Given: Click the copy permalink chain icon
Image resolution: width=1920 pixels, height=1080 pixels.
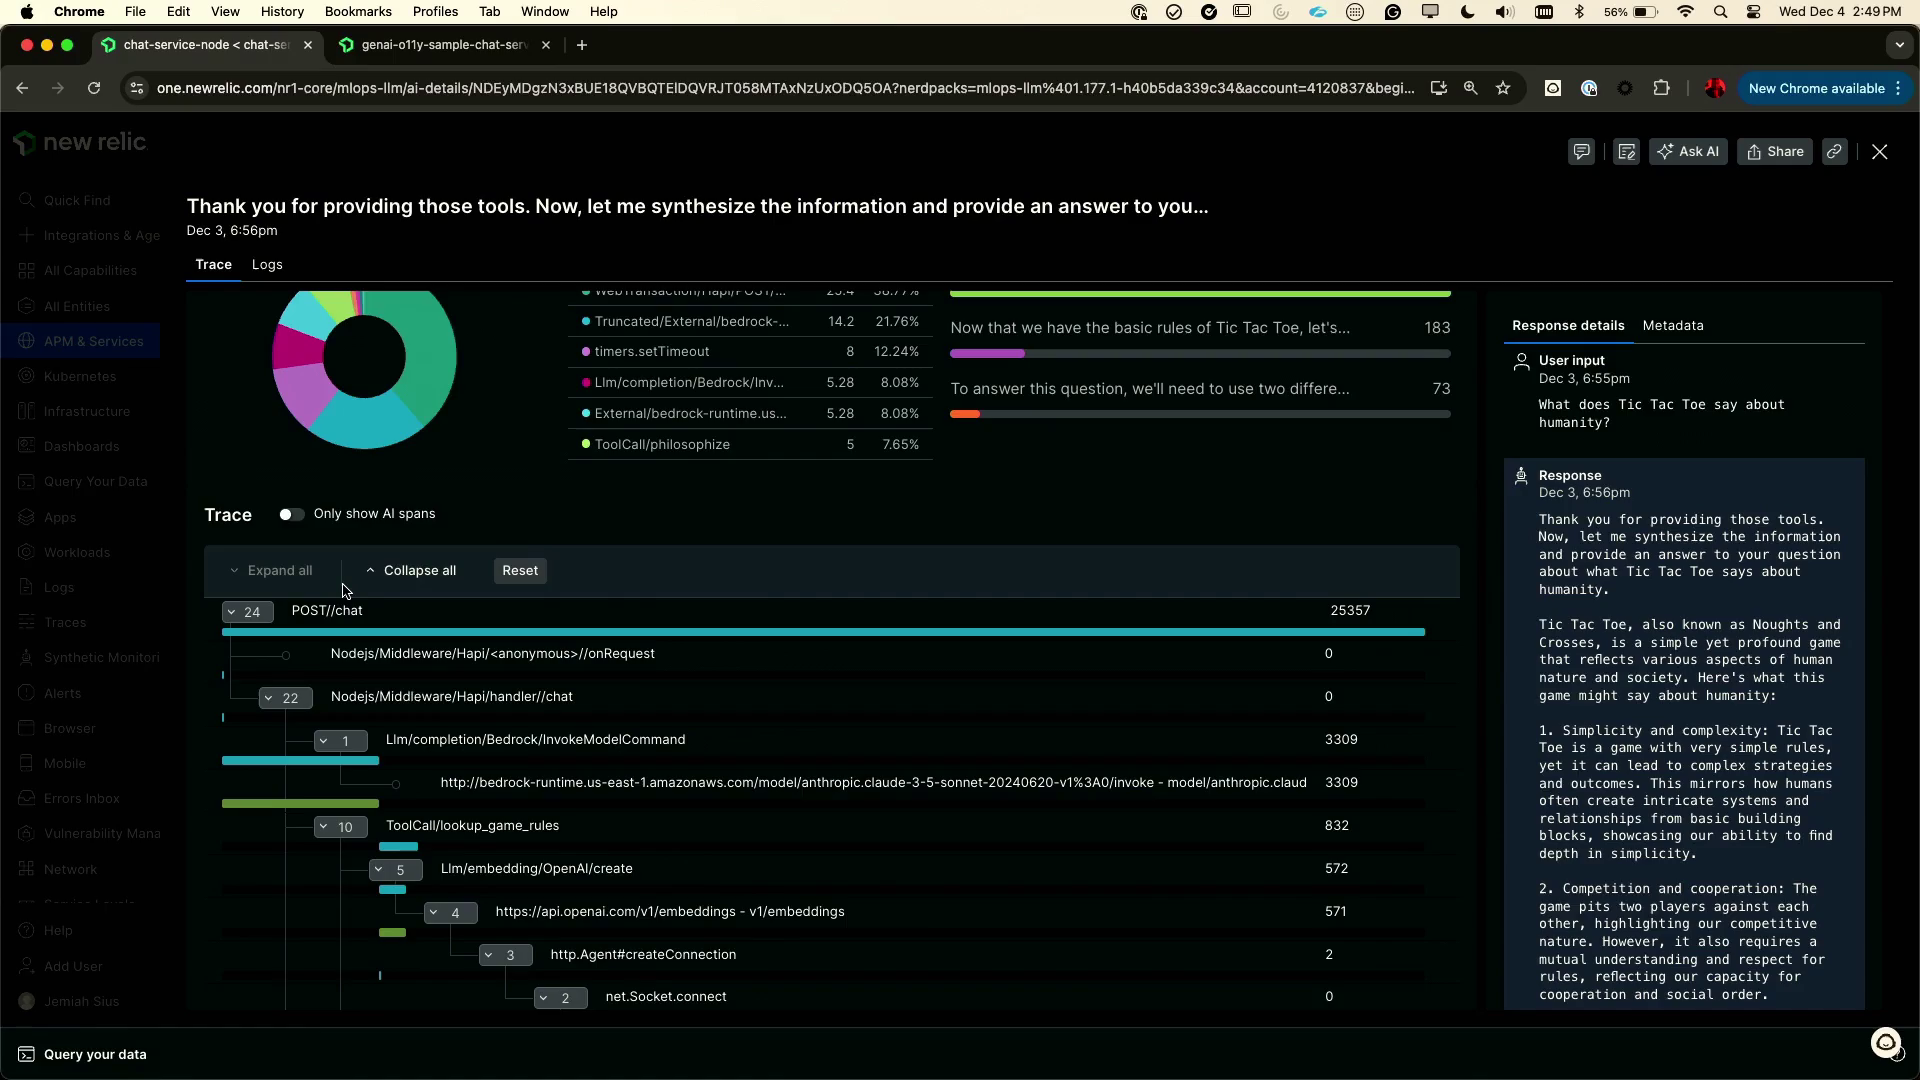Looking at the screenshot, I should tap(1834, 152).
